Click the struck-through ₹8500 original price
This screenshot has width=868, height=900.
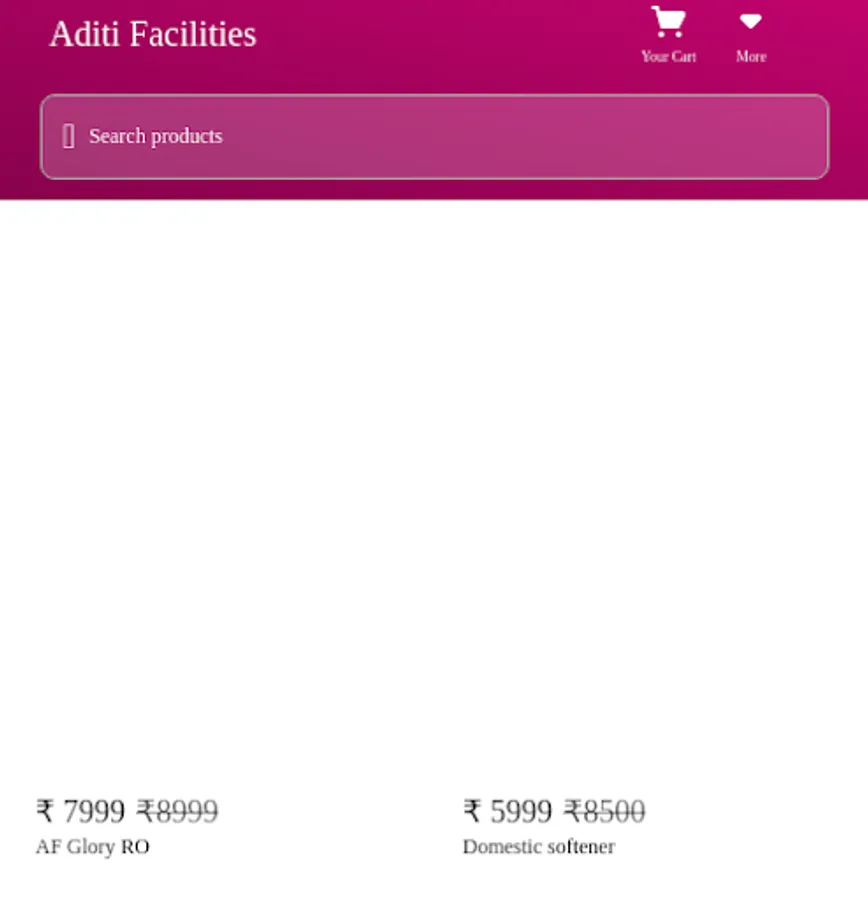click(604, 811)
